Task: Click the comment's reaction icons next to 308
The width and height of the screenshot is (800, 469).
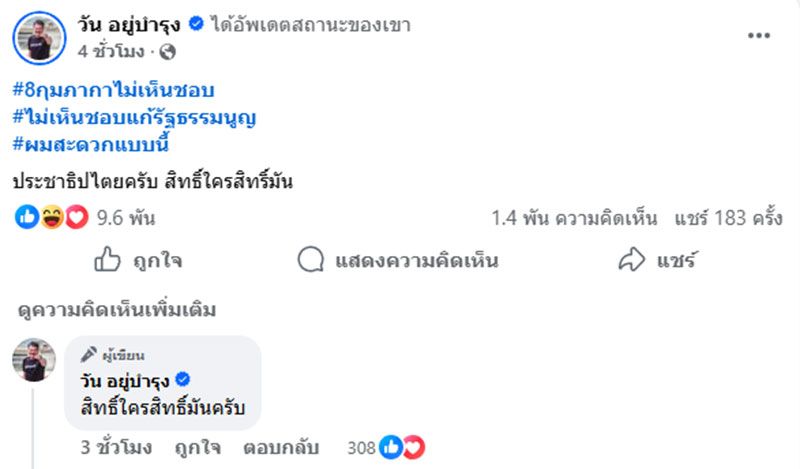Action: [401, 447]
